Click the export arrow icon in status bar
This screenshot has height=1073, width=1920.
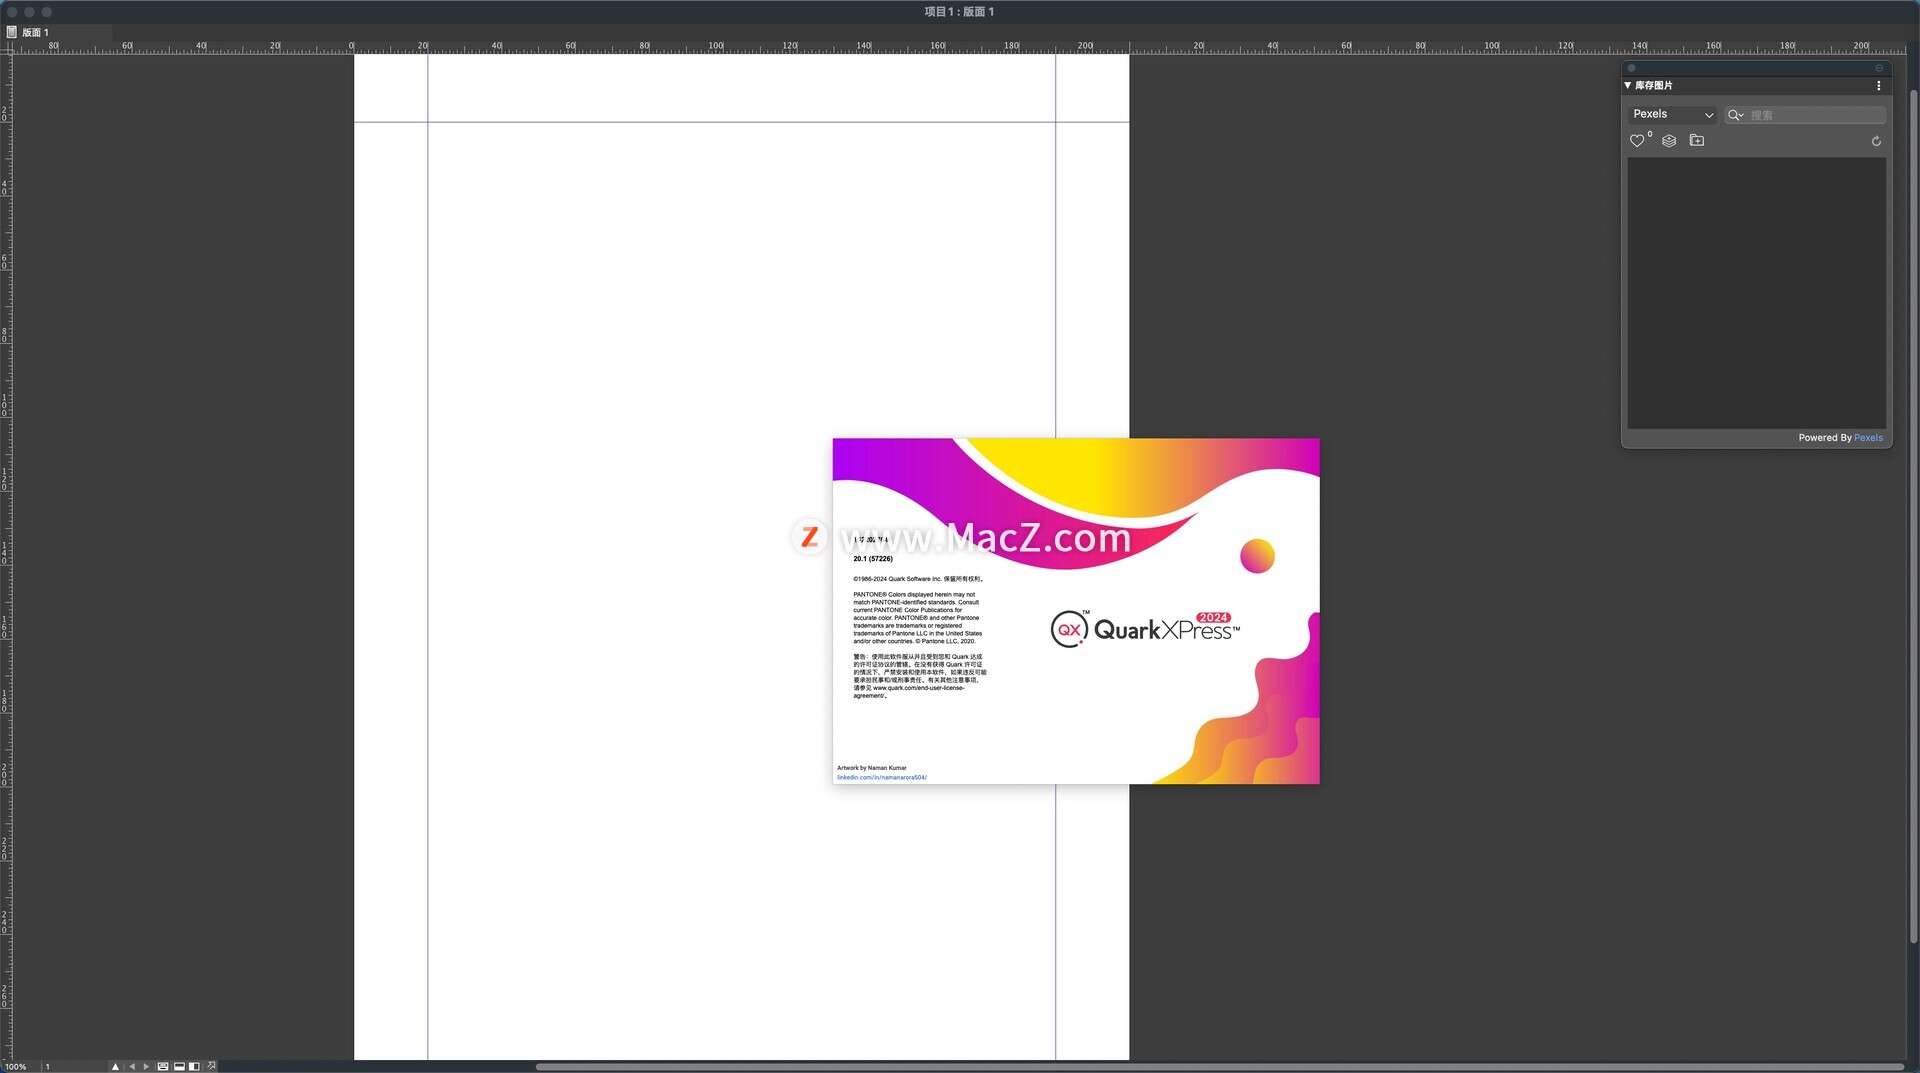211,1066
